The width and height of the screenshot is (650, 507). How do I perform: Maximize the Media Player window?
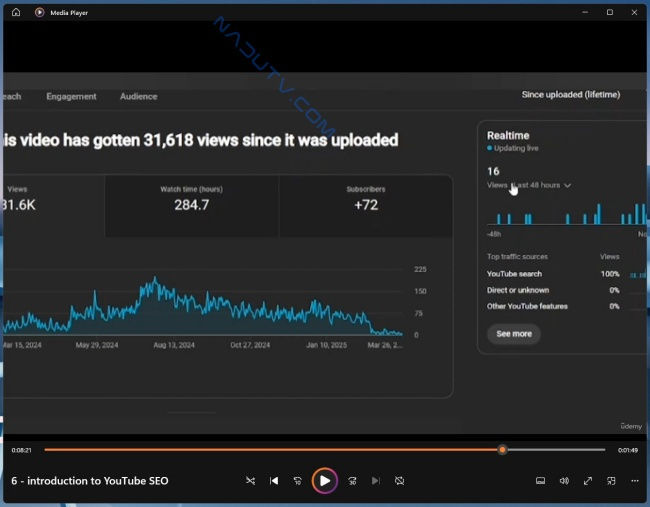point(610,12)
